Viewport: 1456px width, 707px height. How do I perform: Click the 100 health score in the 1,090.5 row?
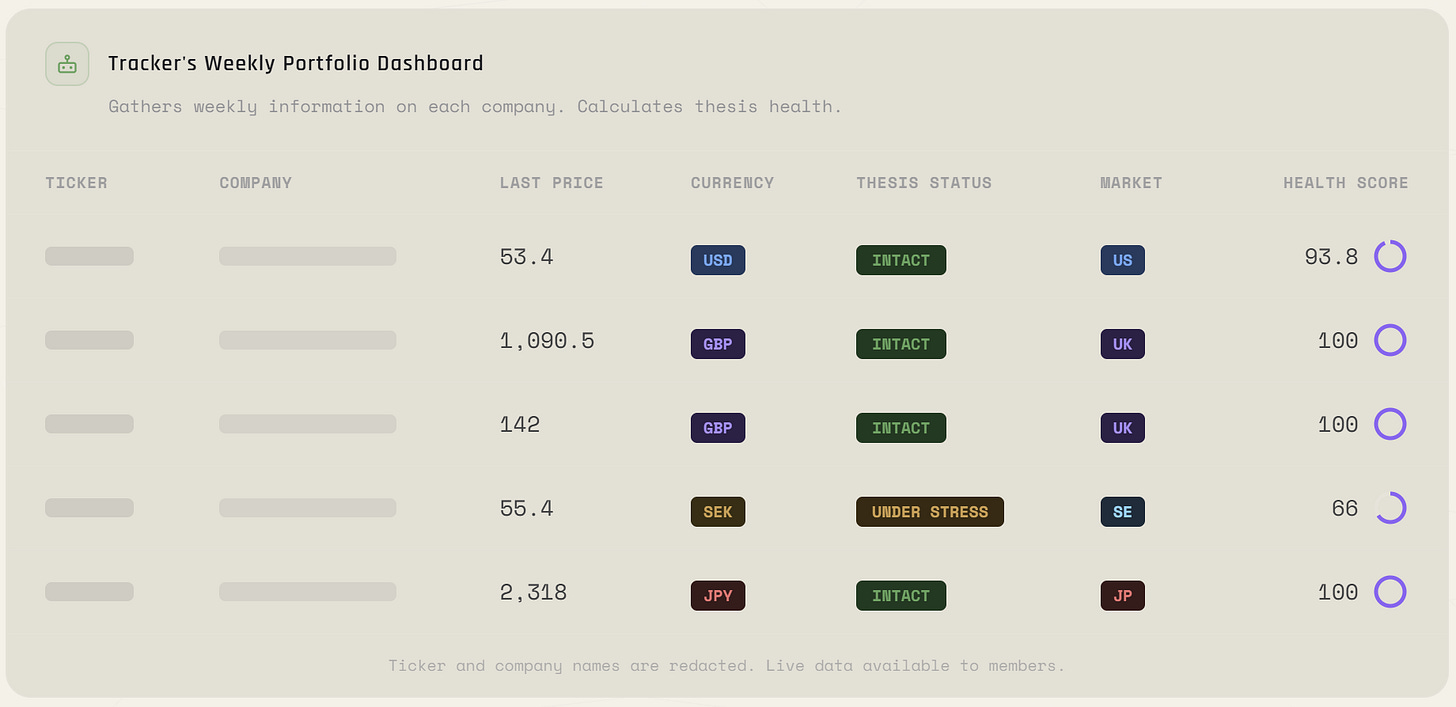point(1338,341)
